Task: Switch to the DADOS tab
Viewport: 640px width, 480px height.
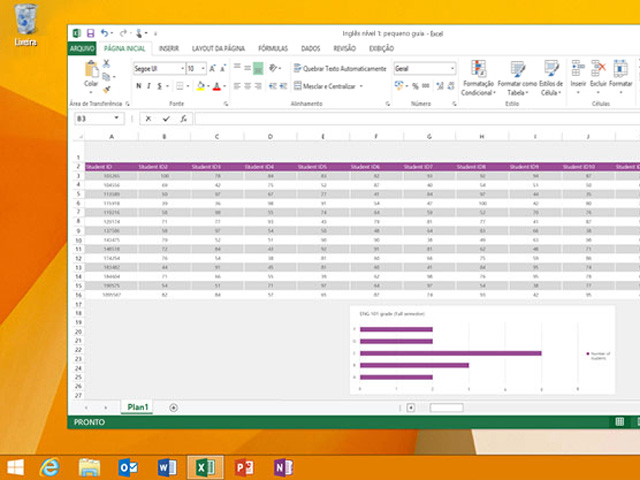Action: coord(311,49)
